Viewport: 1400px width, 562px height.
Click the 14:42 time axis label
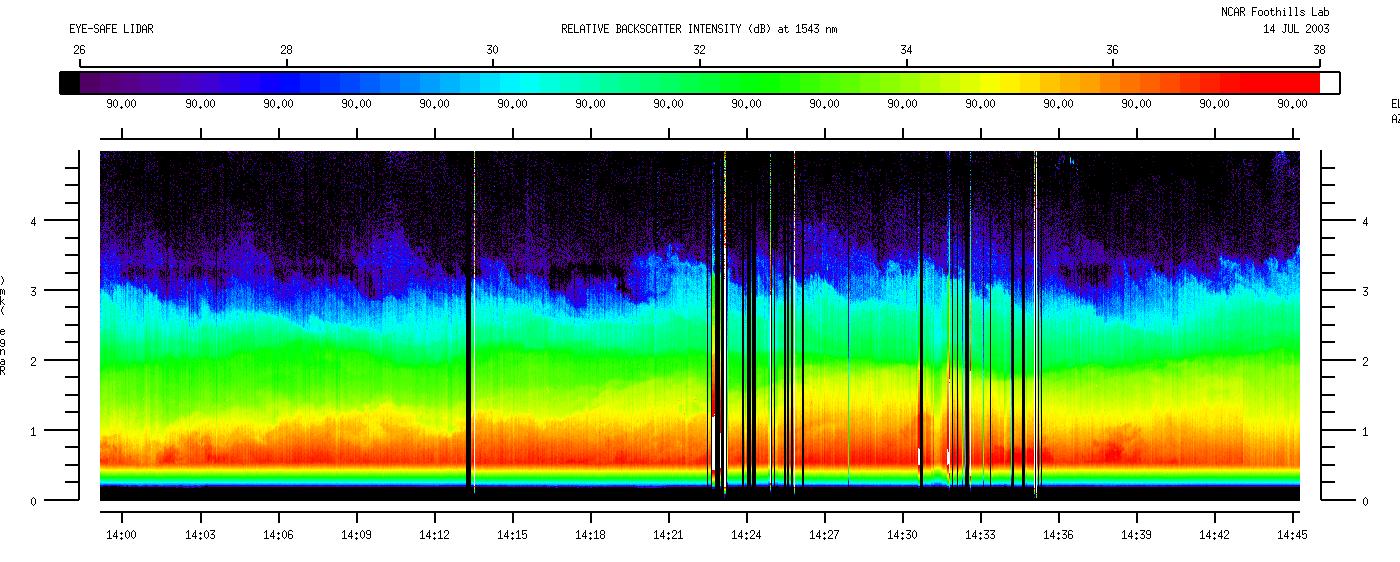point(1215,536)
